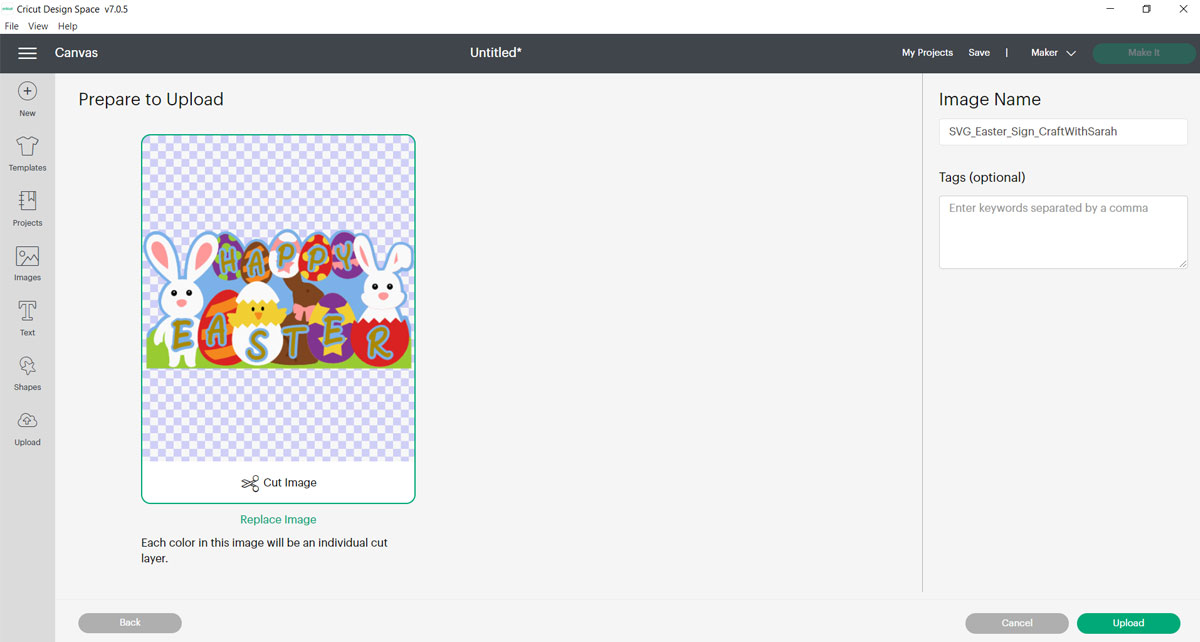
Task: Select the Upload icon in the sidebar
Action: pyautogui.click(x=27, y=427)
